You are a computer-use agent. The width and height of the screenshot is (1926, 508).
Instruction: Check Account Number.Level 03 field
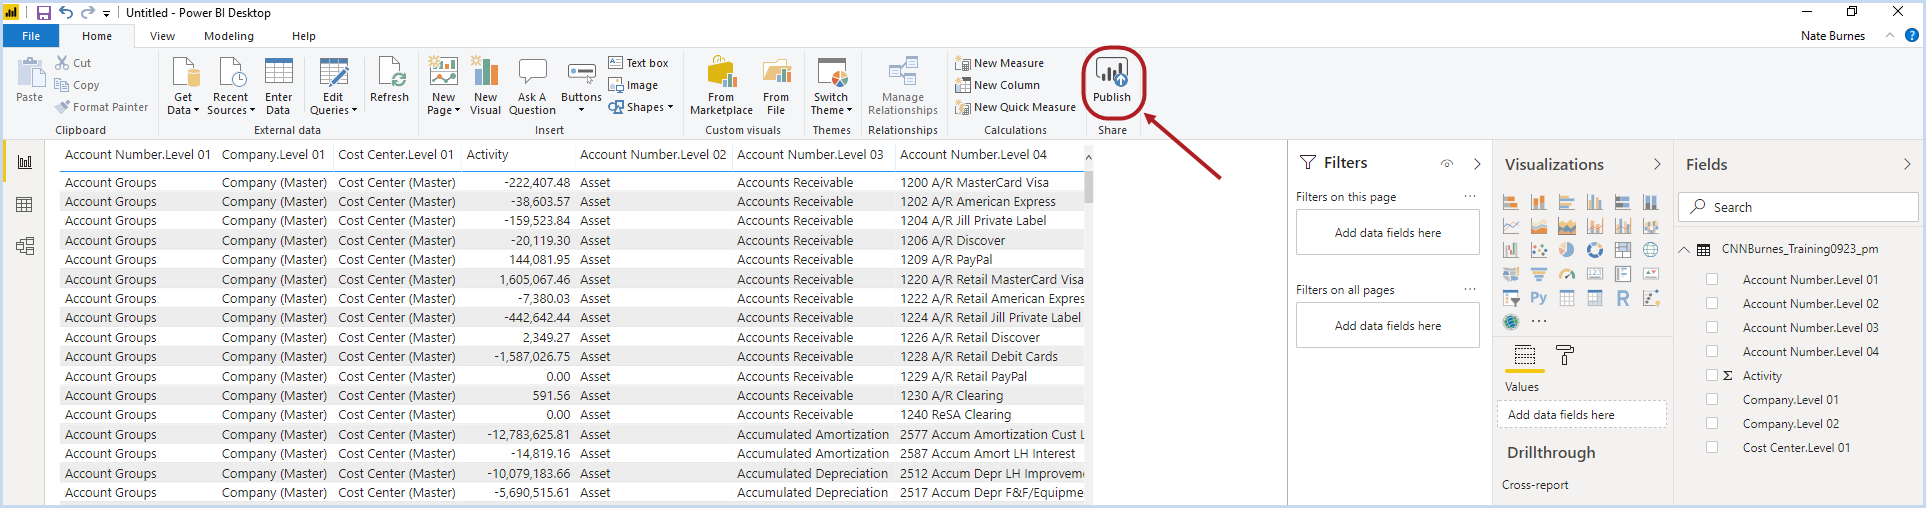click(x=1711, y=328)
